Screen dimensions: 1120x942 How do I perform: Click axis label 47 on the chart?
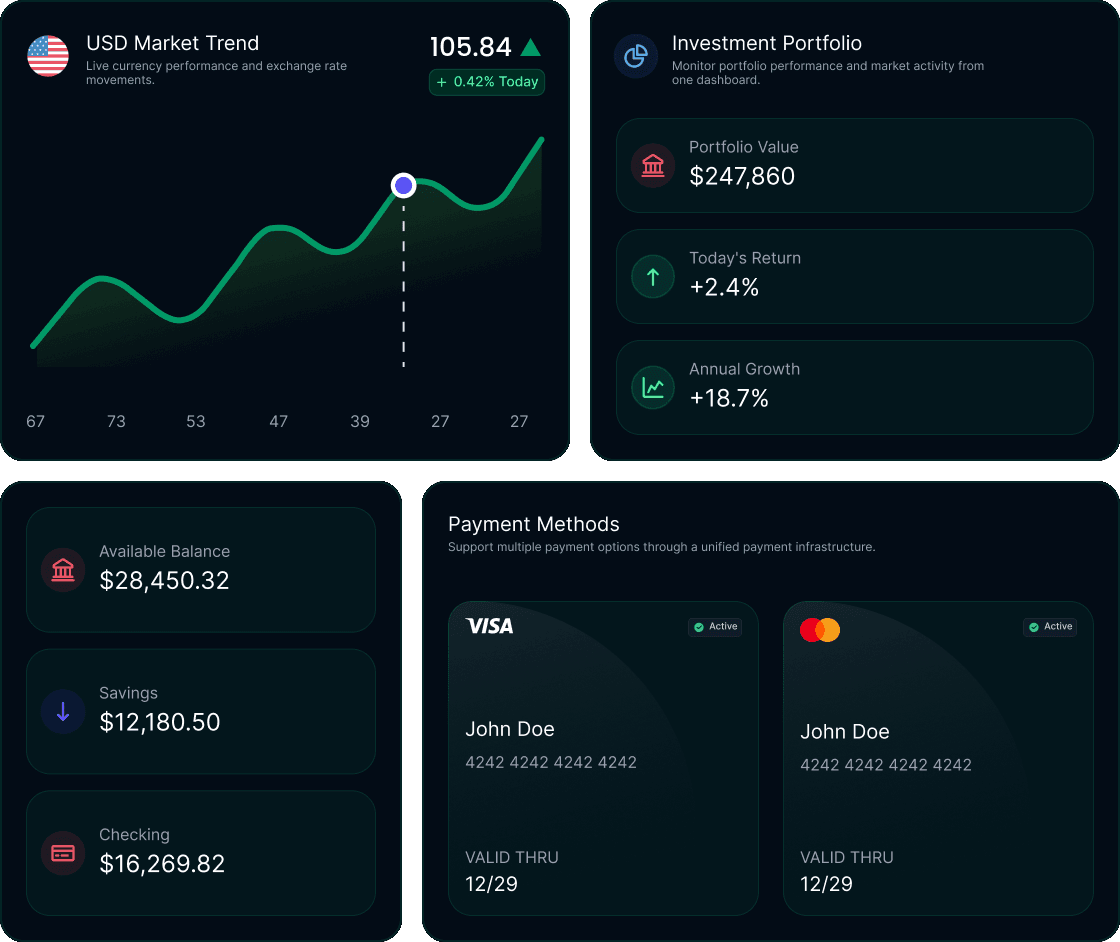point(279,421)
